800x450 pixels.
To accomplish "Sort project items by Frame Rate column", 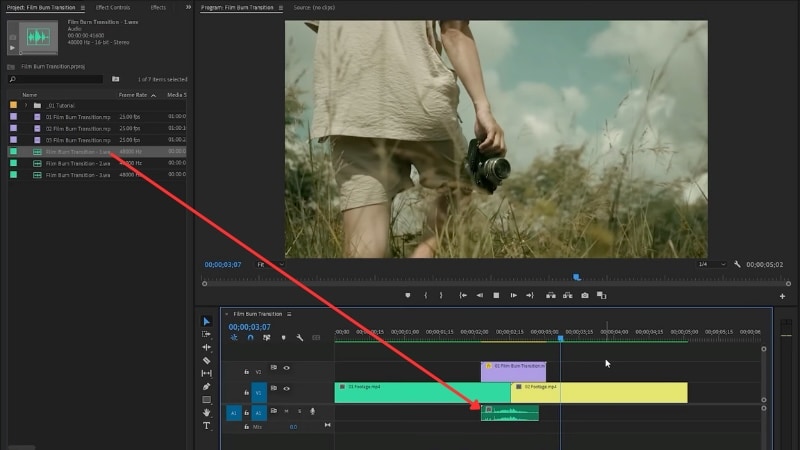I will (x=133, y=95).
